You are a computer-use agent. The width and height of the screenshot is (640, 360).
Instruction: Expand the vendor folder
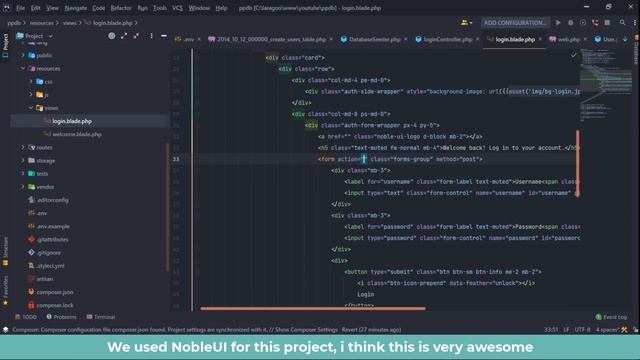coord(23,187)
